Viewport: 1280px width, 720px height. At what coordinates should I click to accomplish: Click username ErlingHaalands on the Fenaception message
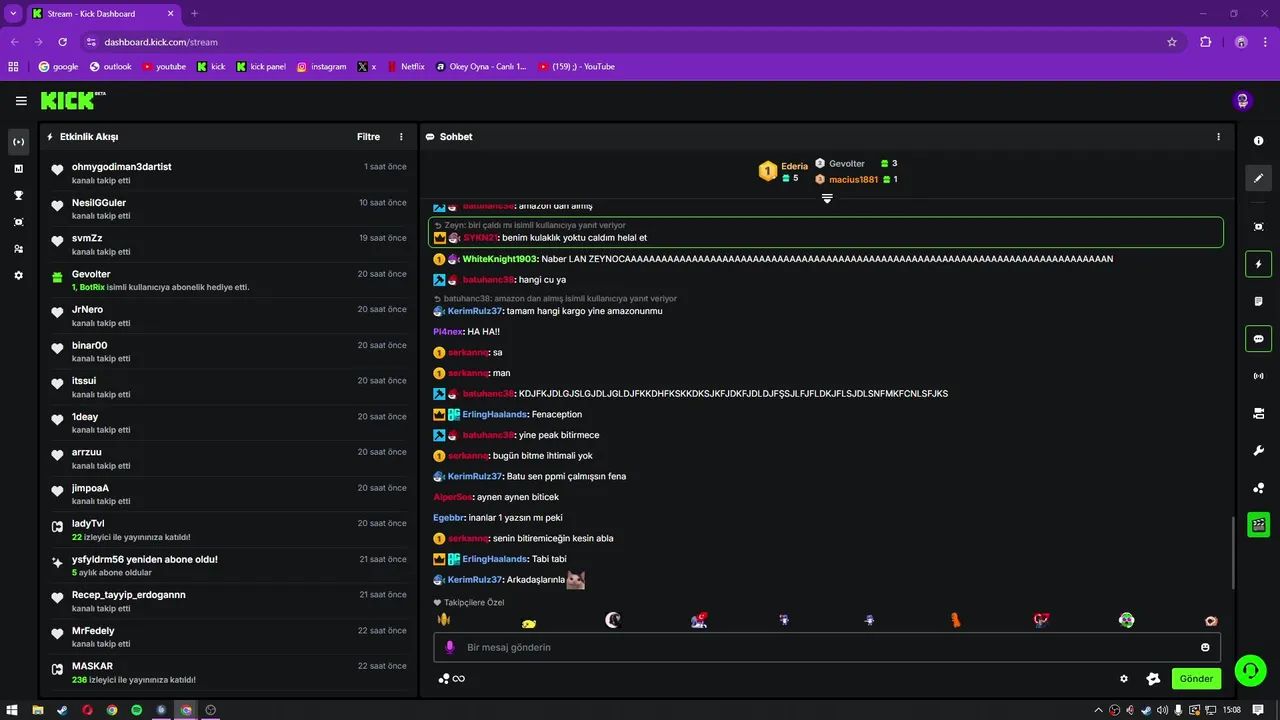494,414
